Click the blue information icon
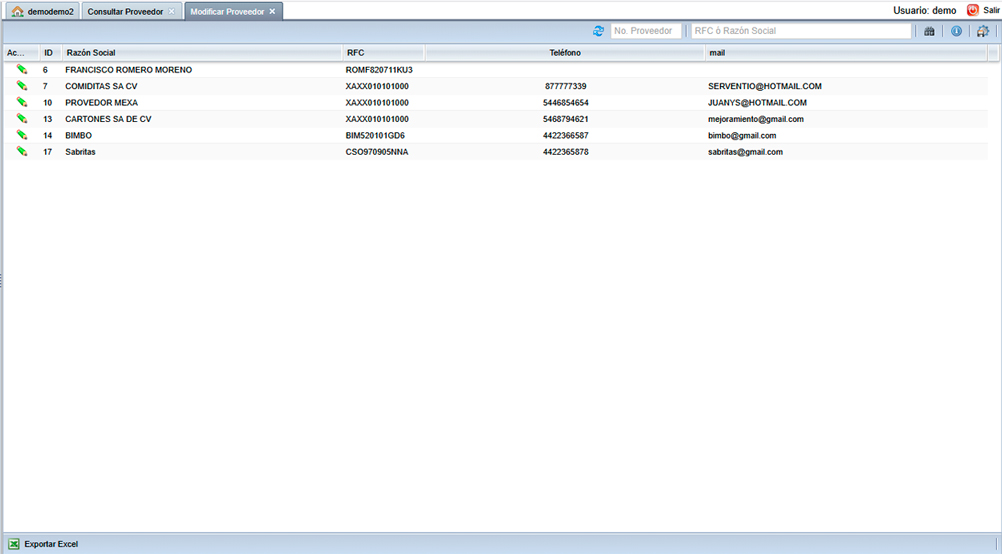 click(956, 31)
